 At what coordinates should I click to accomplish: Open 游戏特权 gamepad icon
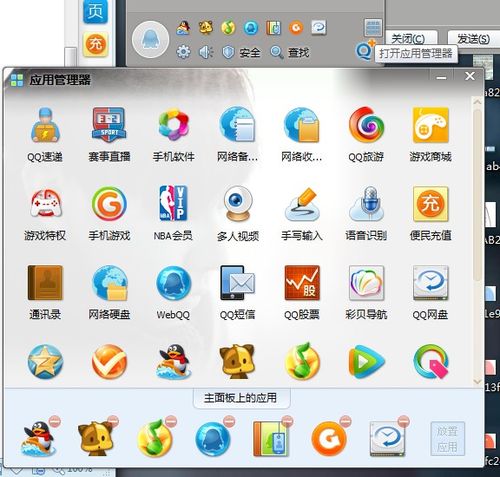45,203
